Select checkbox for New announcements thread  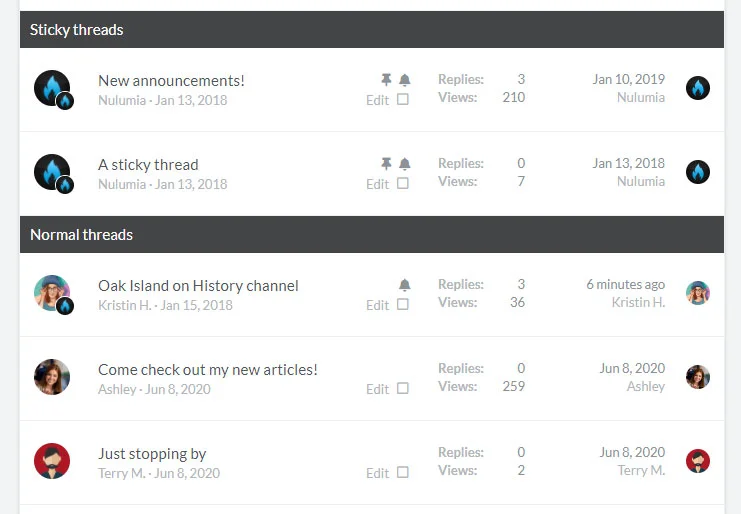(x=403, y=99)
